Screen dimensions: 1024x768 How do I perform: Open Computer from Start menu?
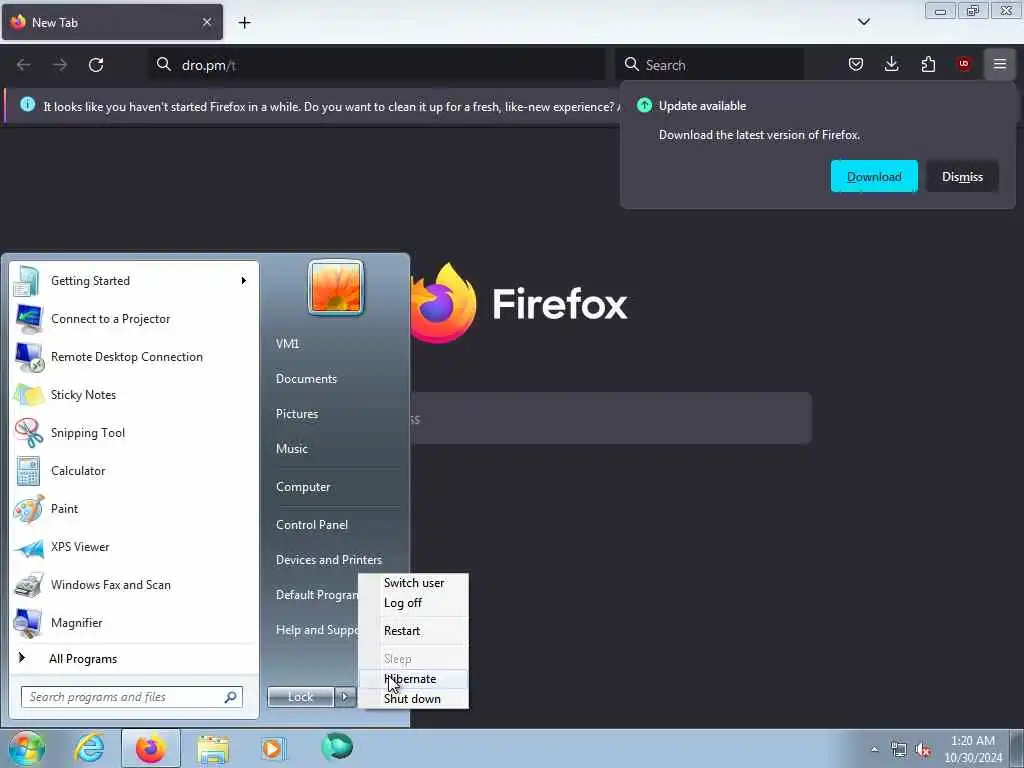[303, 487]
